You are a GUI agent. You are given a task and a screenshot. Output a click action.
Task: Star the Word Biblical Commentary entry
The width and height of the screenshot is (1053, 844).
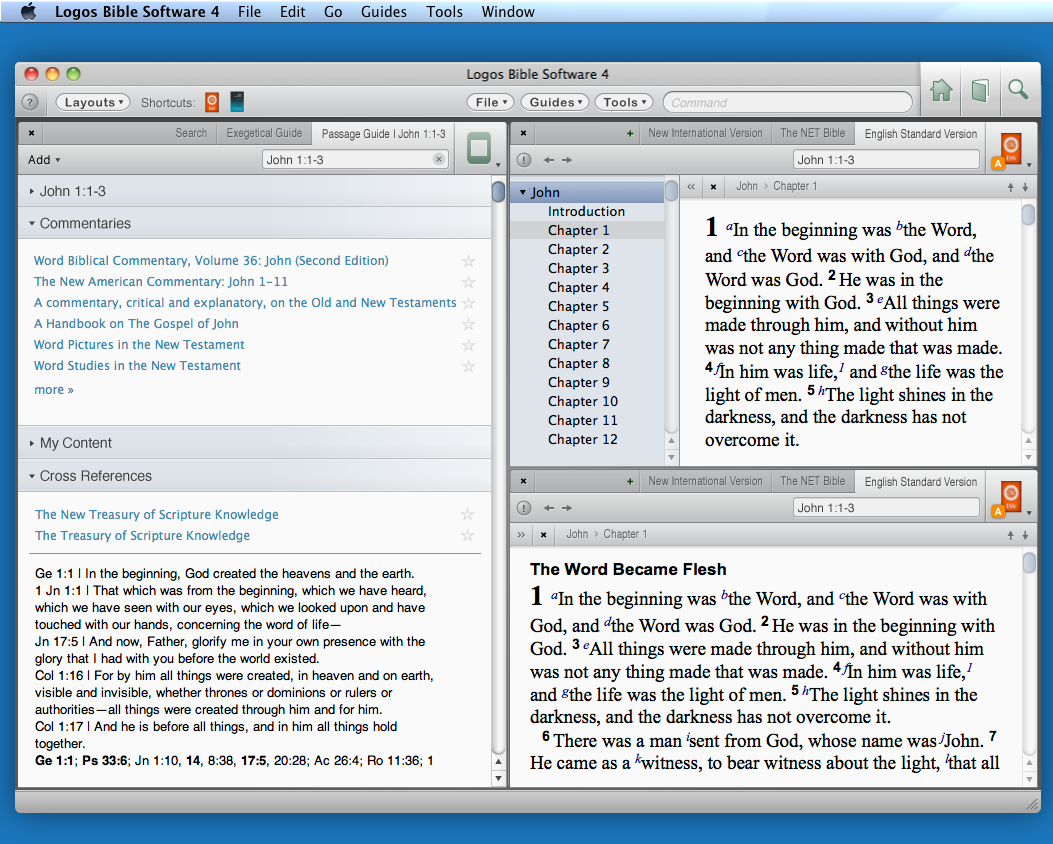[468, 261]
